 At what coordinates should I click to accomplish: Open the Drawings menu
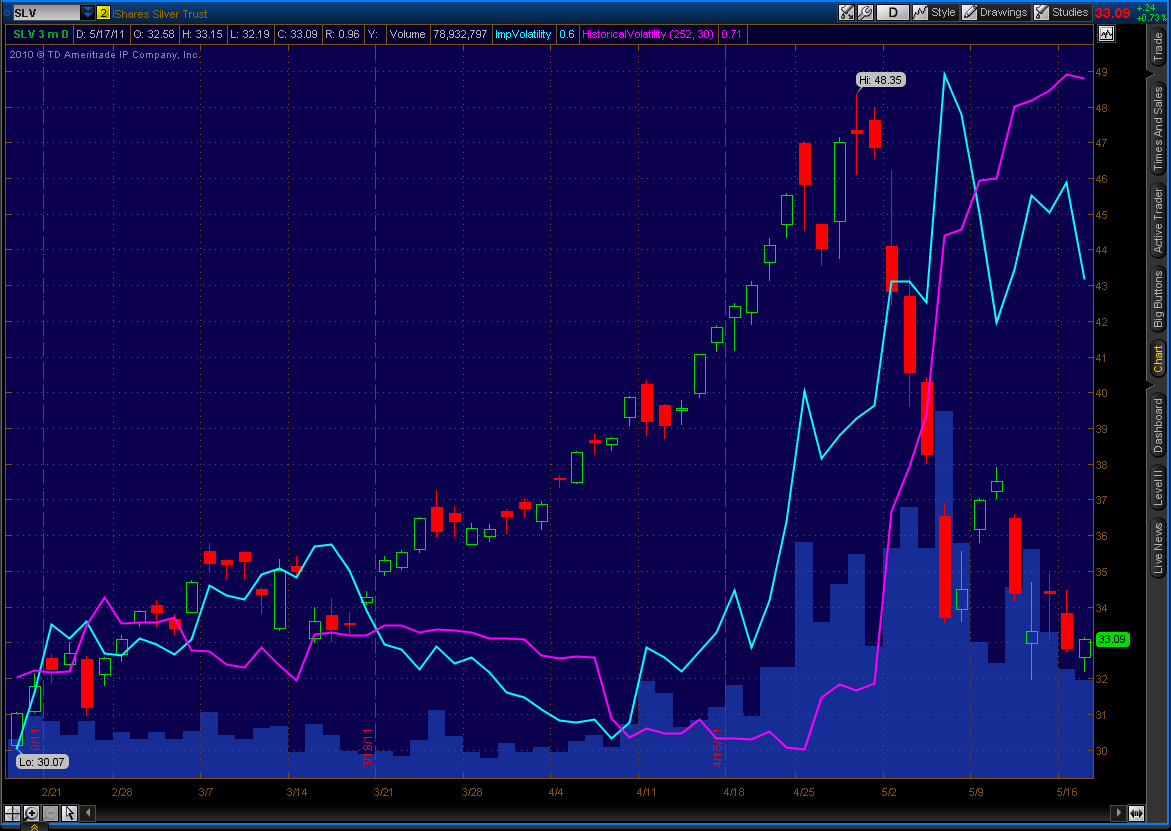pyautogui.click(x=995, y=13)
